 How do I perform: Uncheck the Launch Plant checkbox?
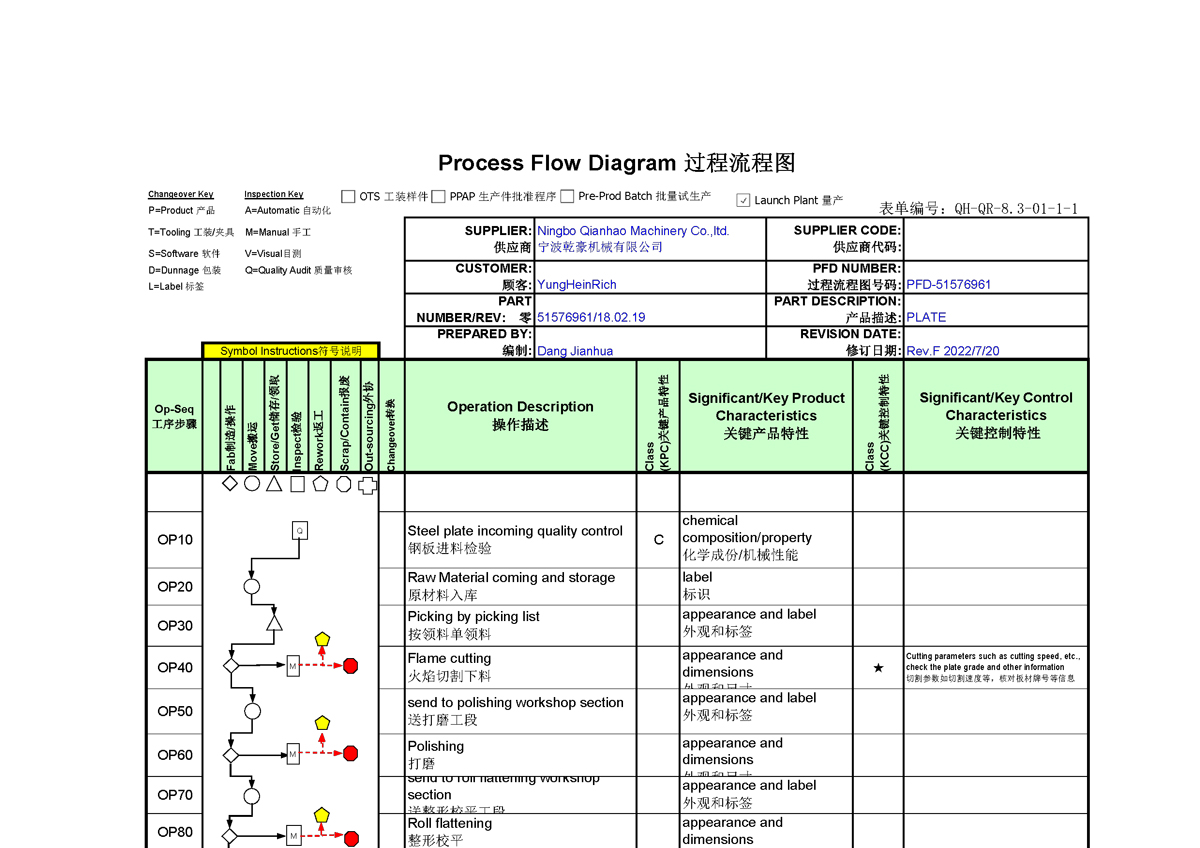point(743,200)
